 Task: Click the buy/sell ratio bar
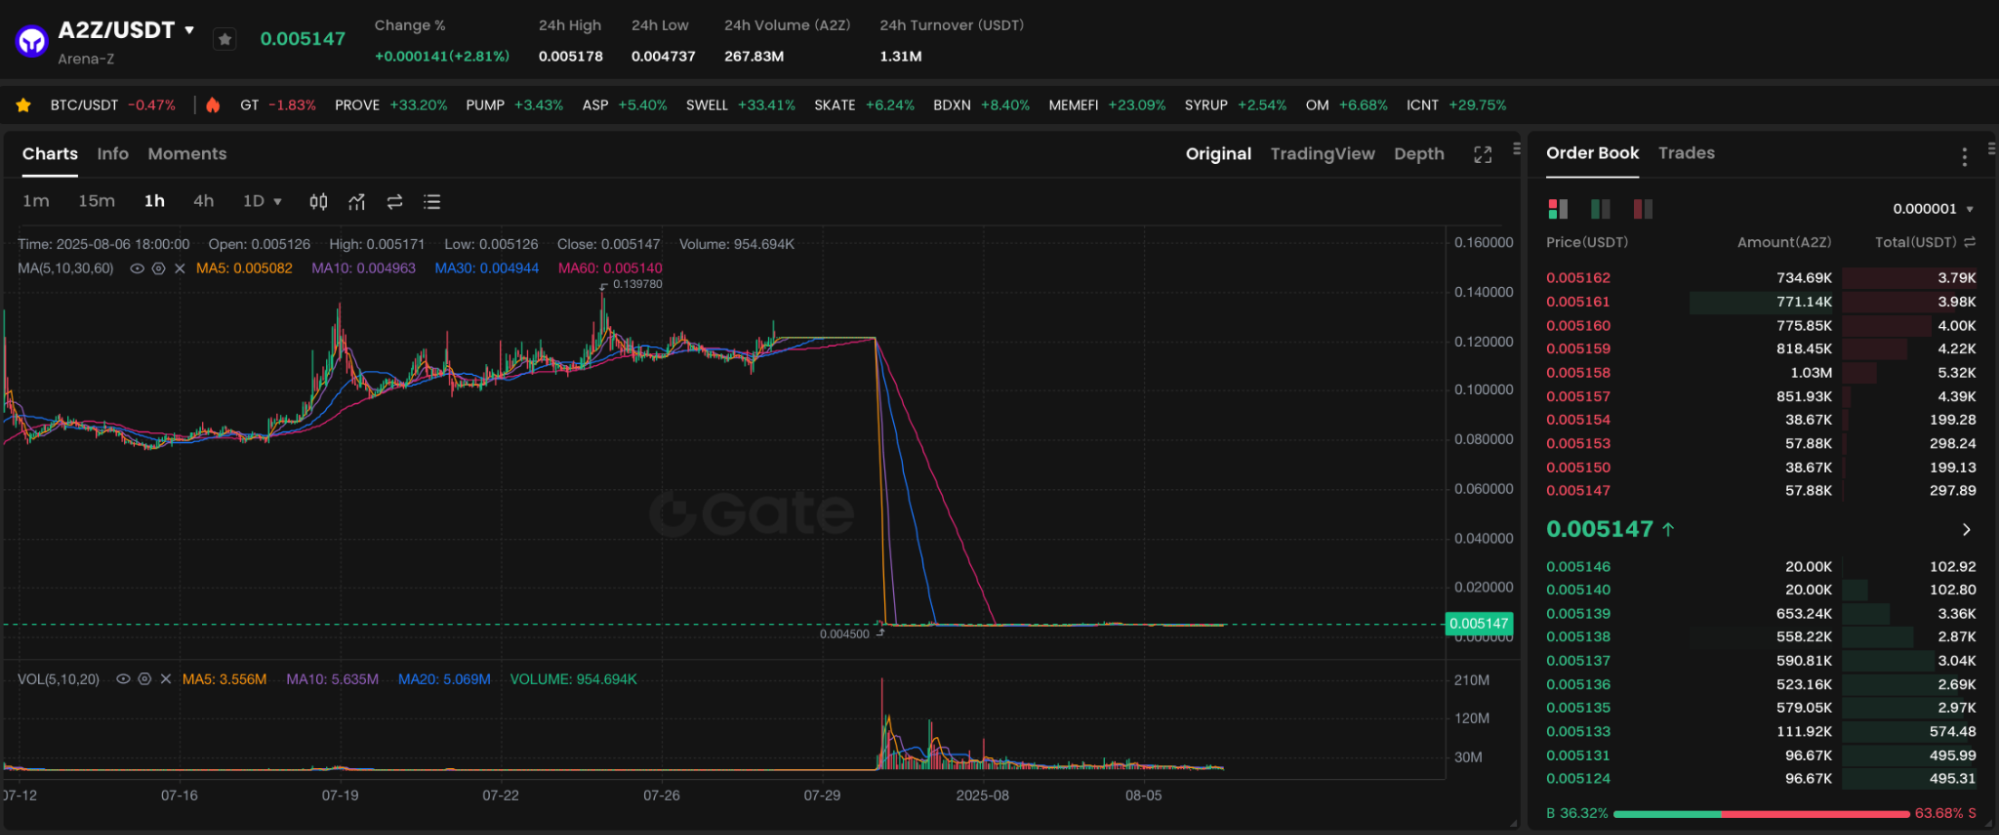(1761, 814)
